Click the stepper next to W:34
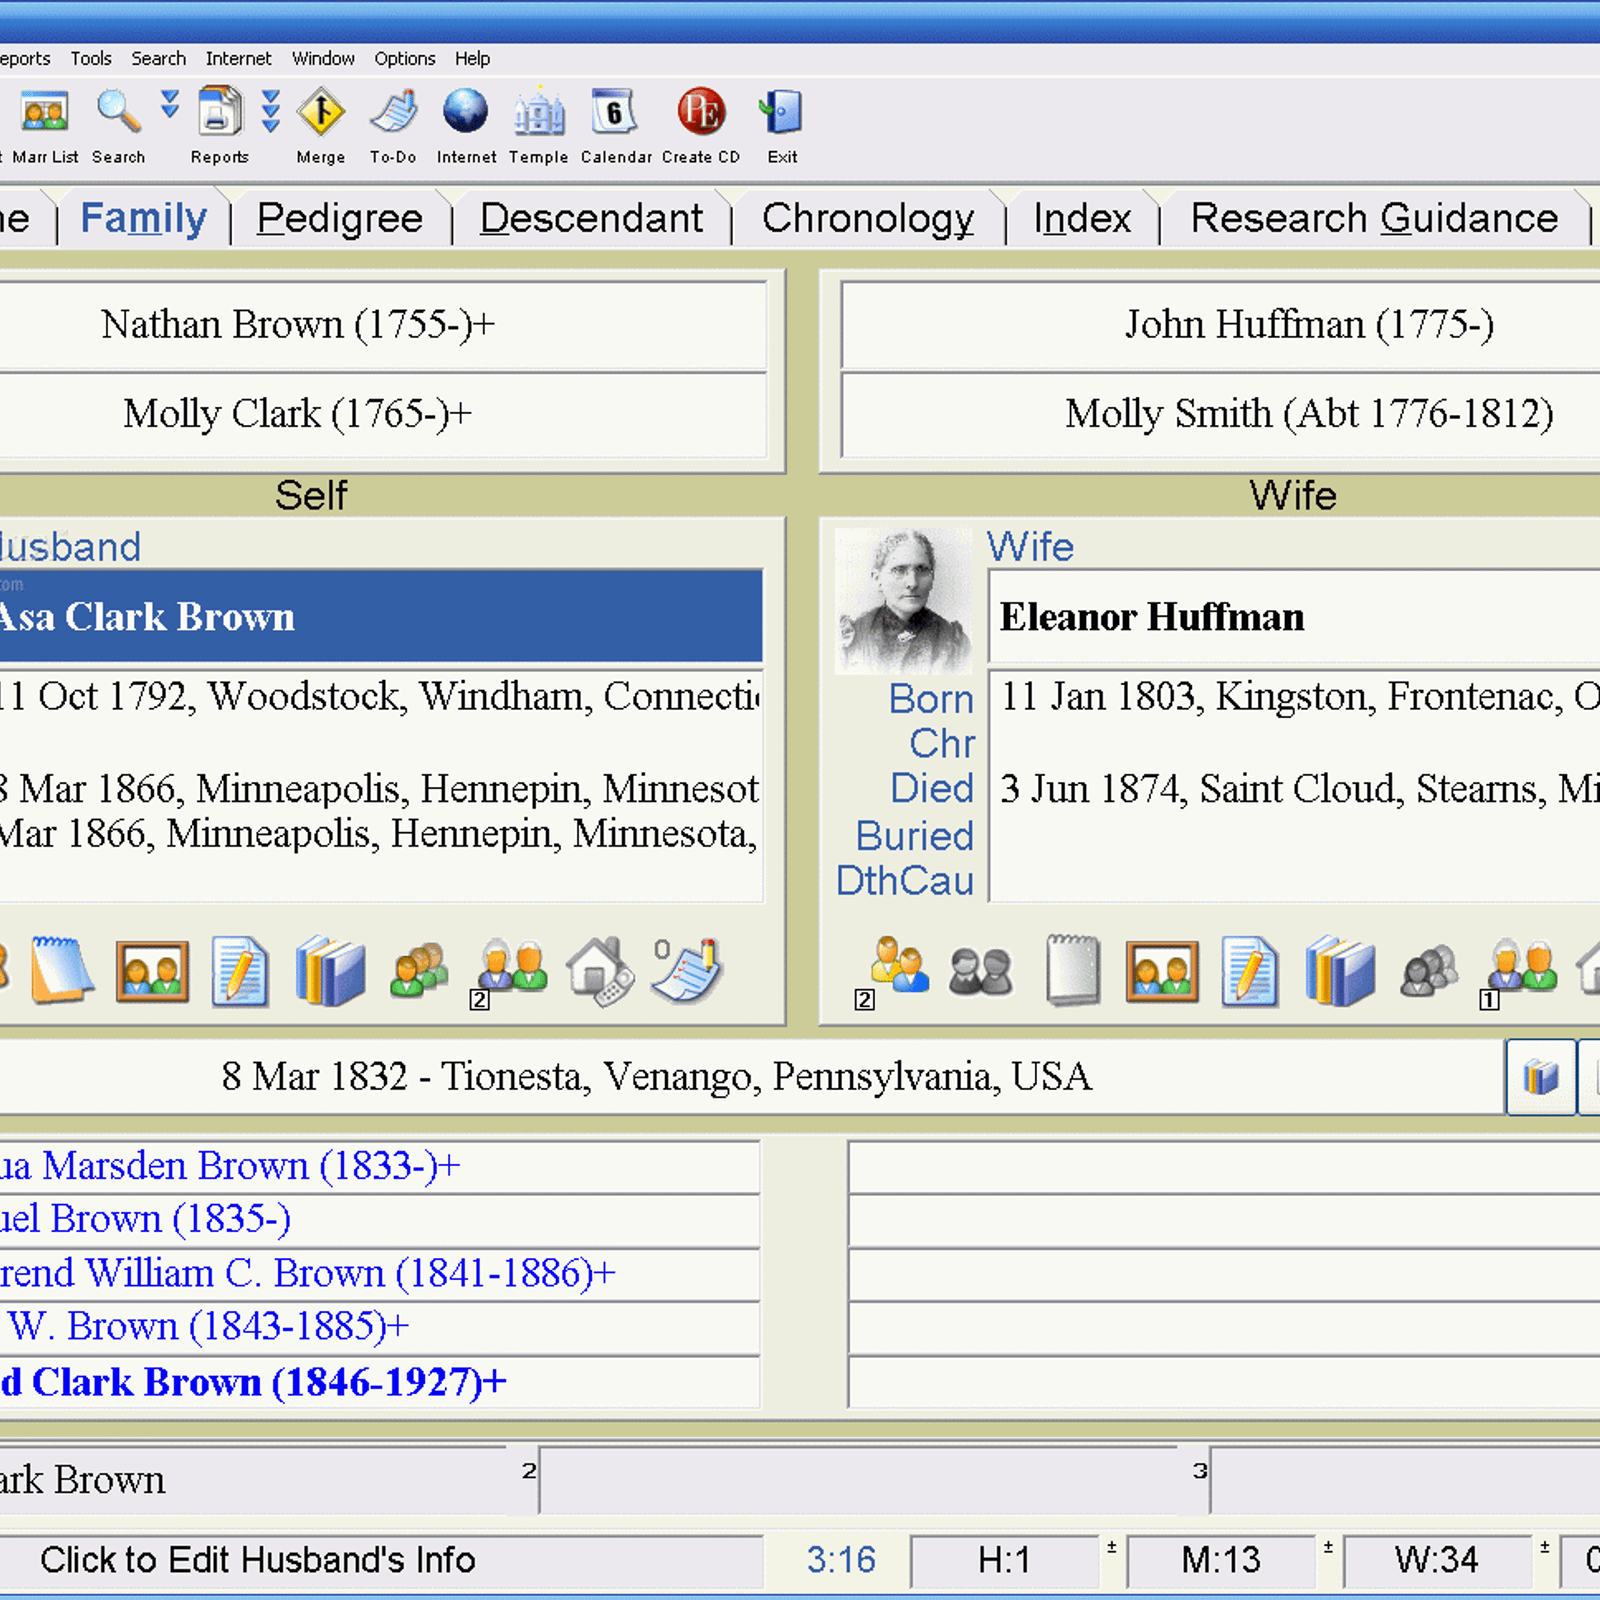 [1544, 1548]
